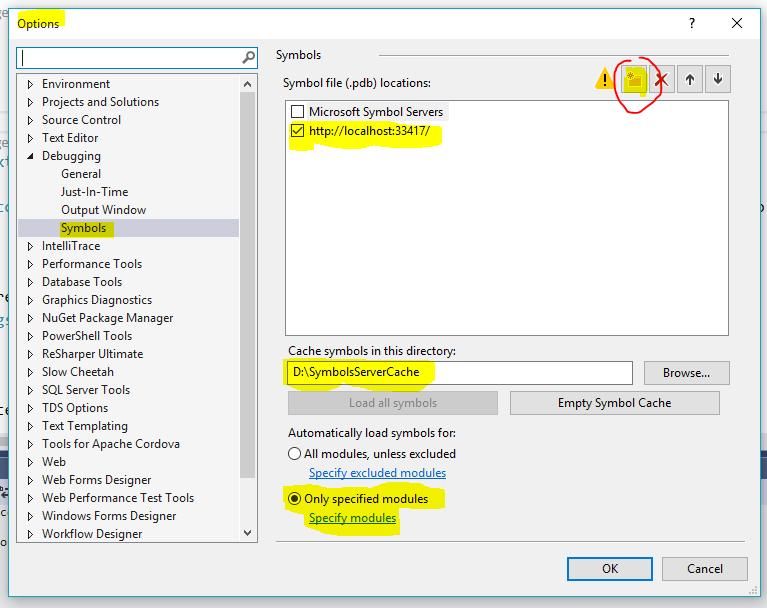Open the Specify modules link
The image size is (767, 608).
tap(352, 518)
